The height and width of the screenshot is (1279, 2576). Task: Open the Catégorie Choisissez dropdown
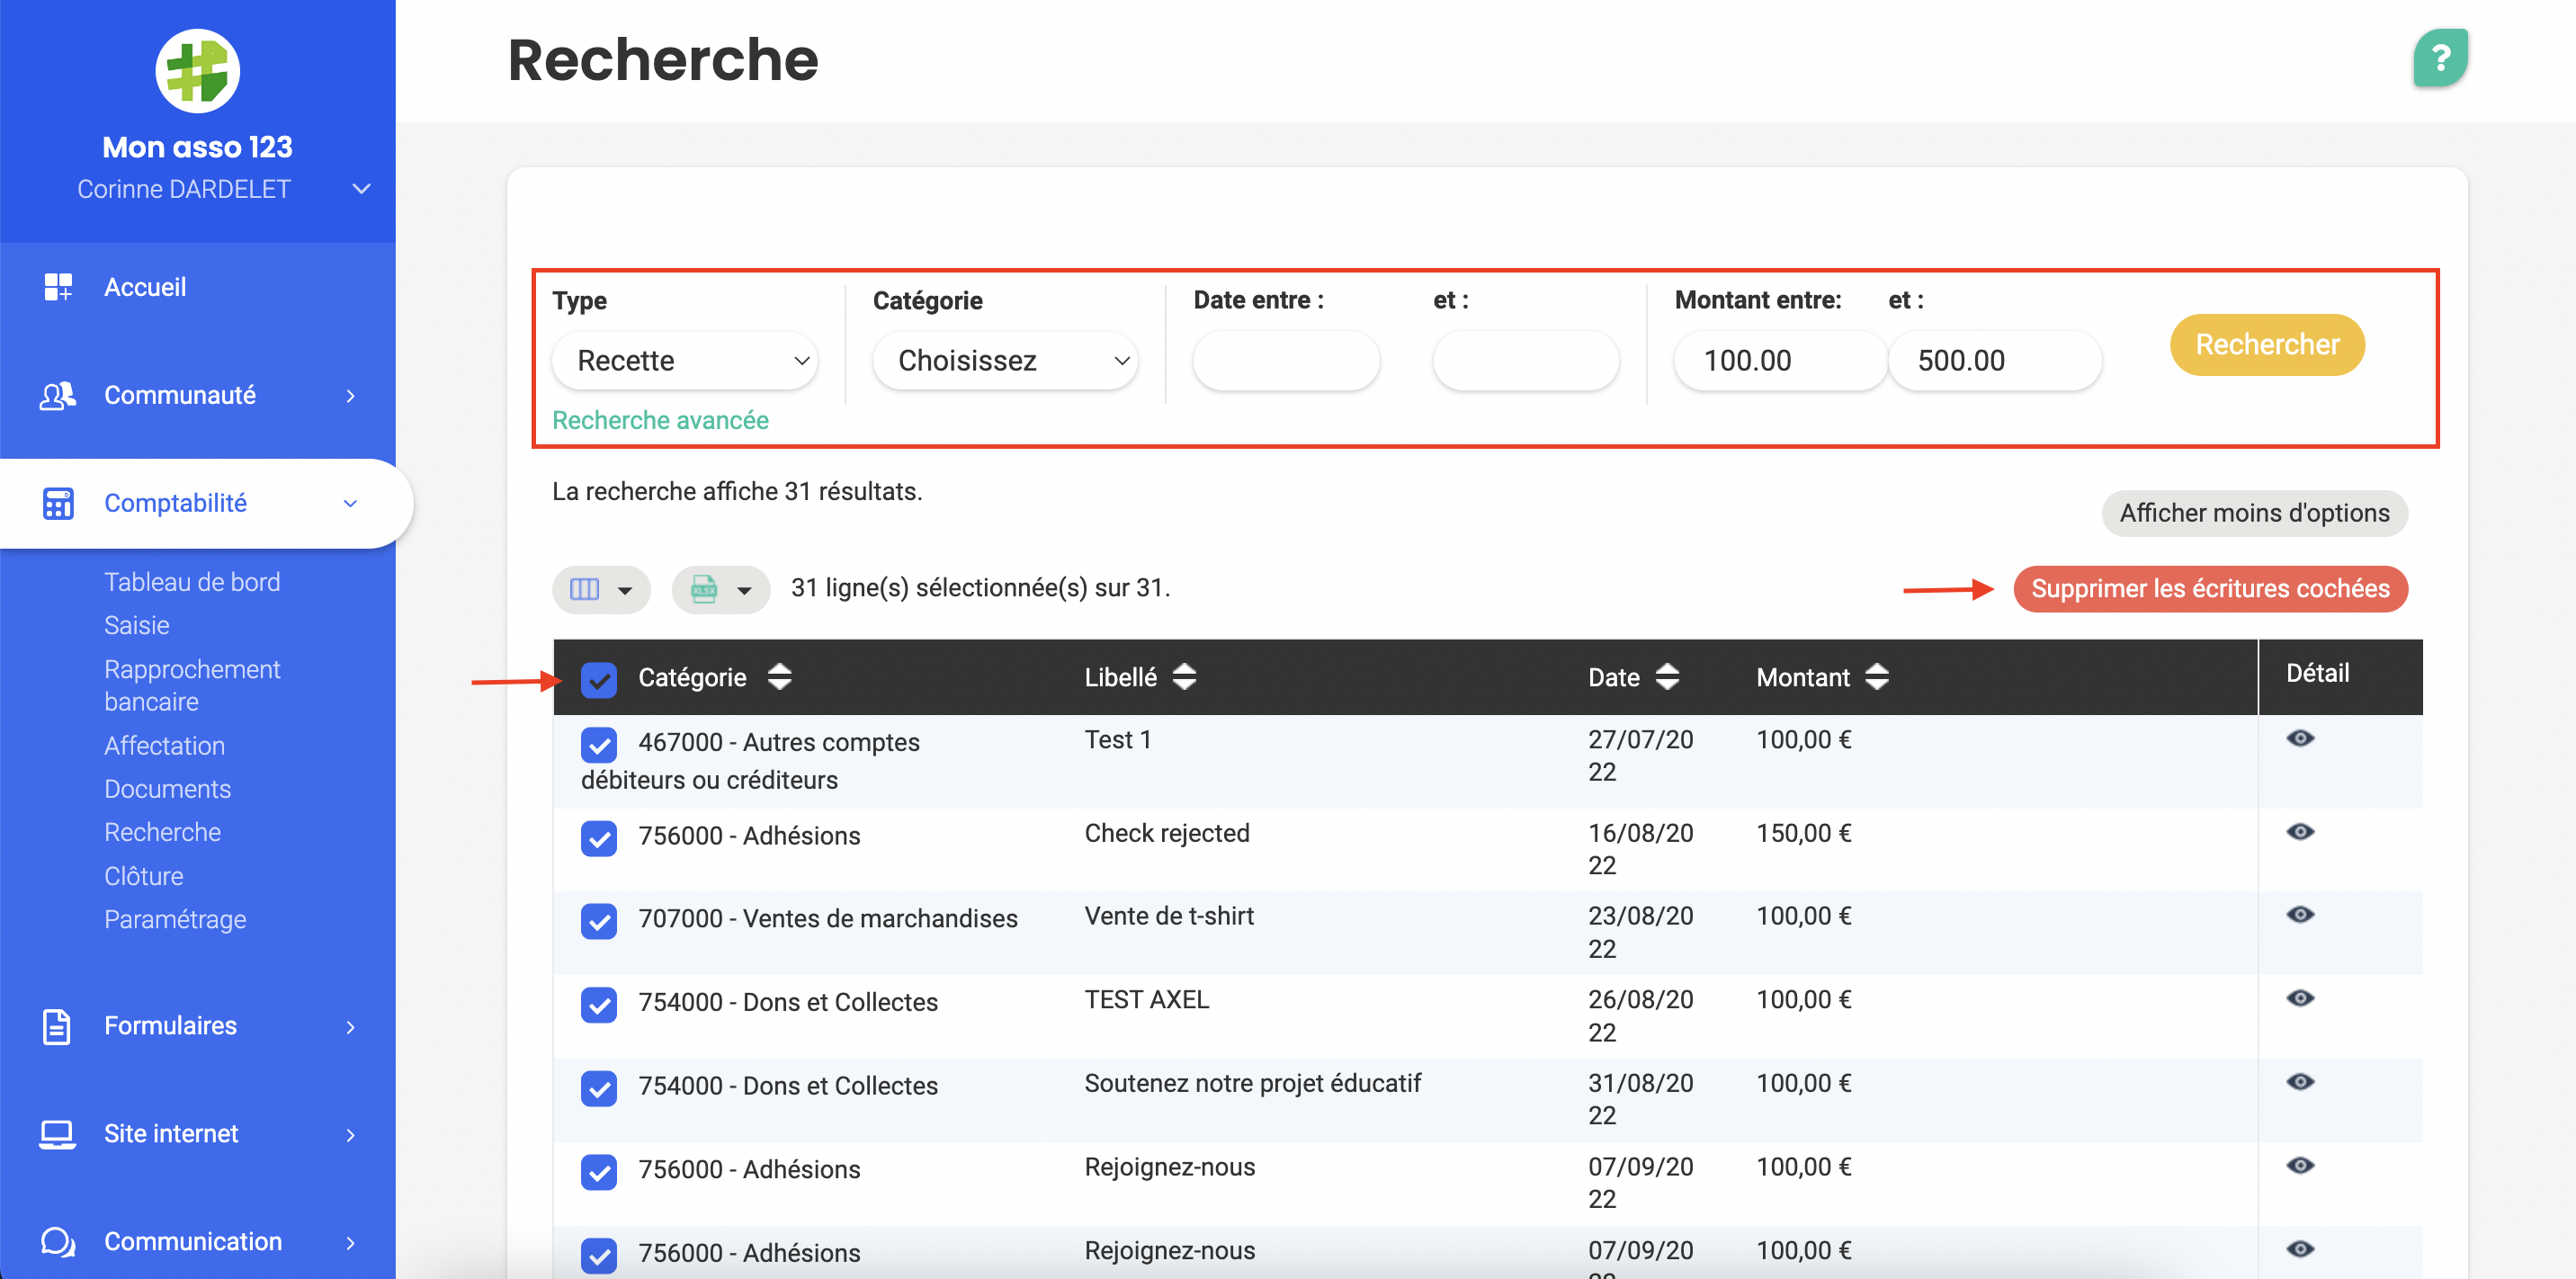[1006, 360]
